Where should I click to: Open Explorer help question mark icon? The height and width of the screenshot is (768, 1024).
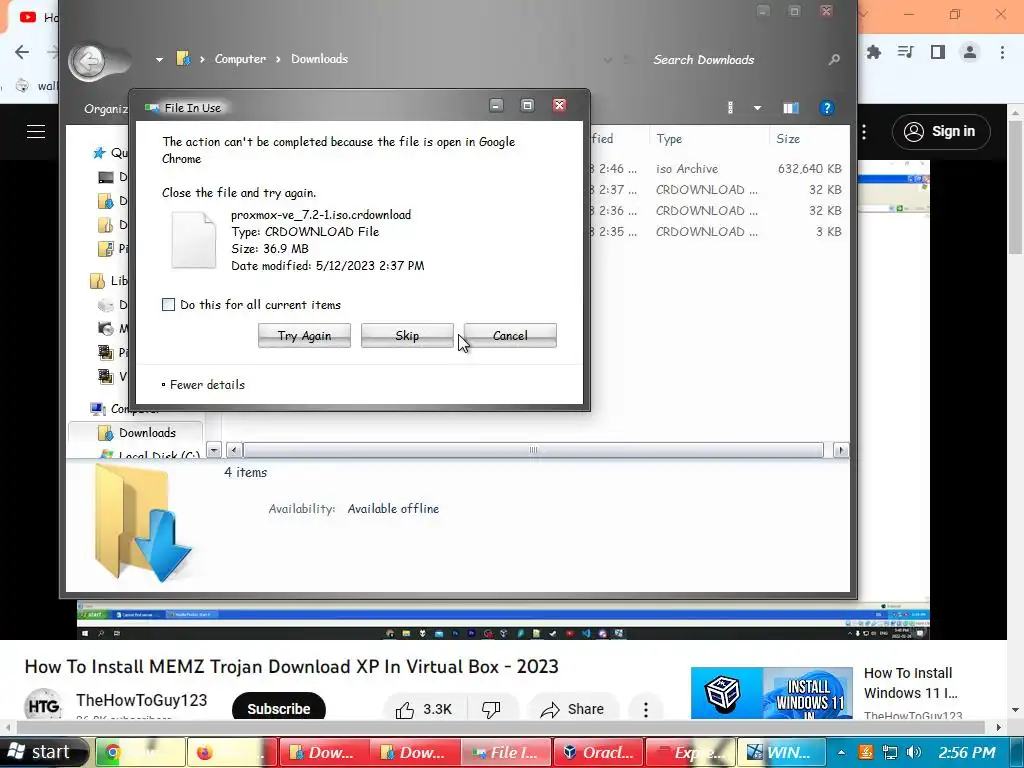[x=826, y=108]
